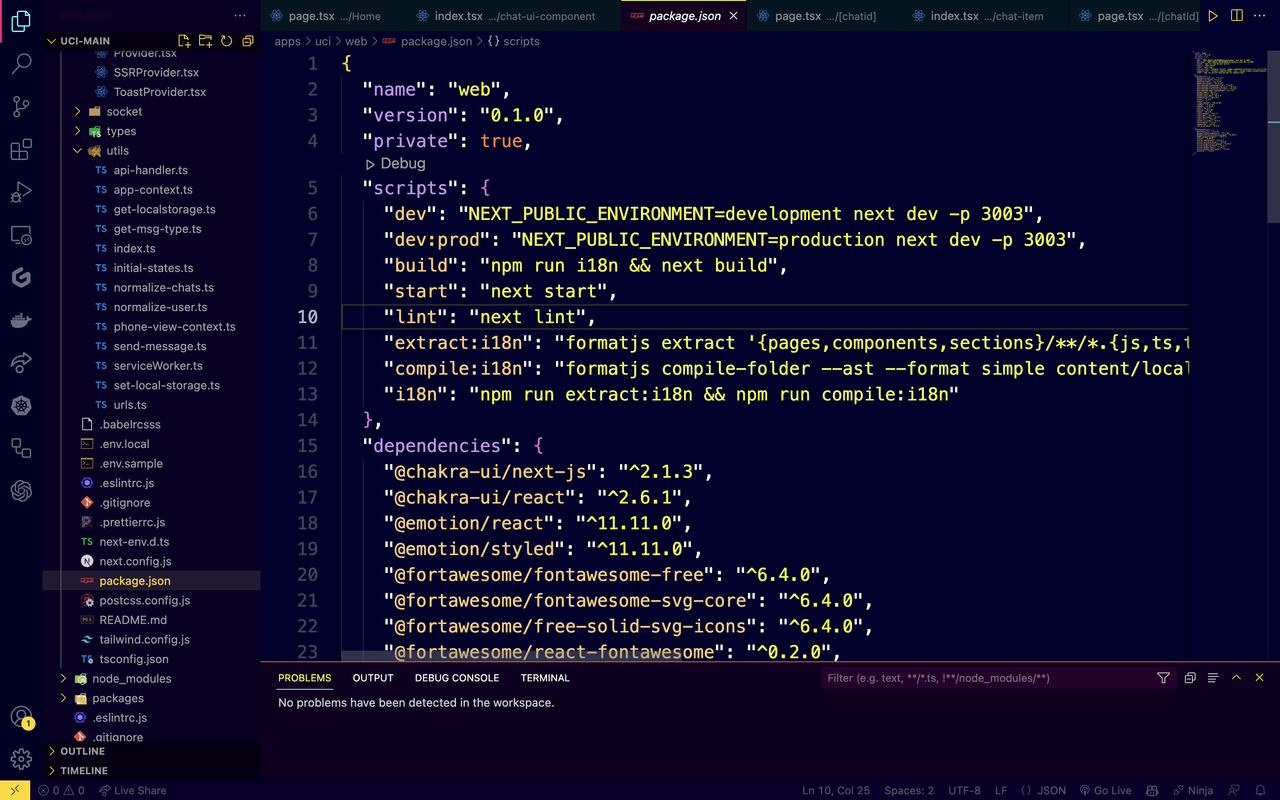This screenshot has height=800, width=1280.
Task: Click the New File icon in Explorer
Action: coord(184,41)
